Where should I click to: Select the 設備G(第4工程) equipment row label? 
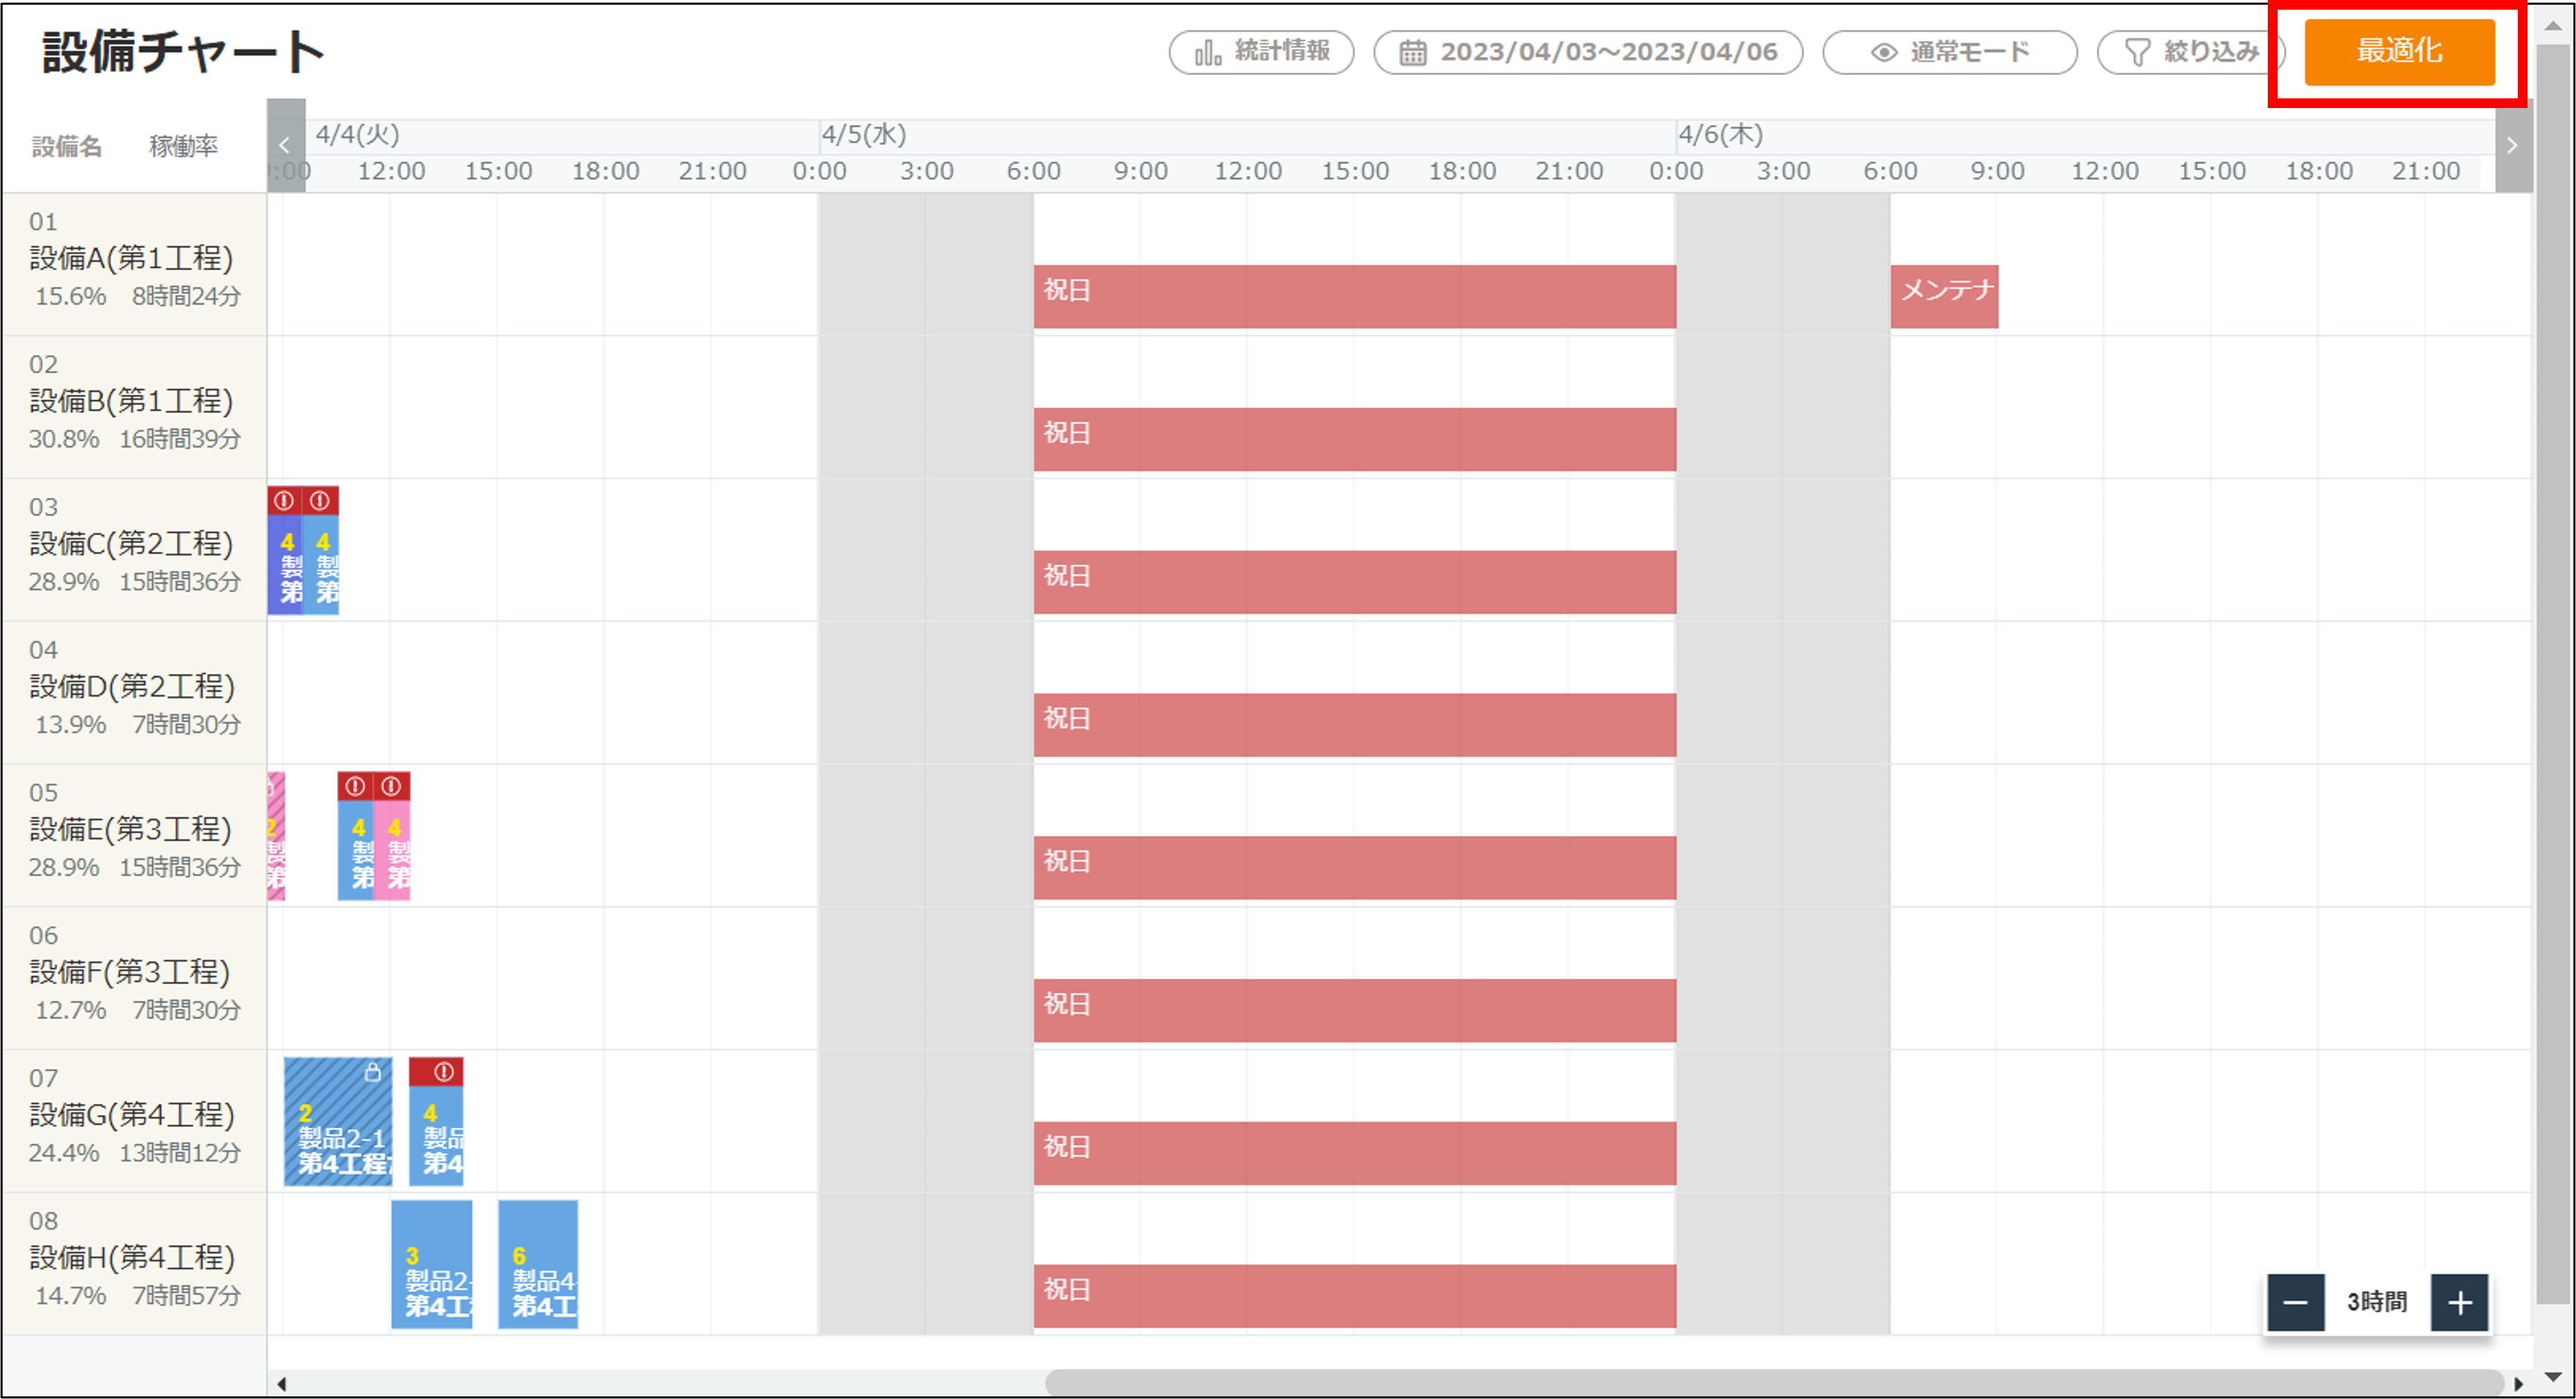point(132,1116)
